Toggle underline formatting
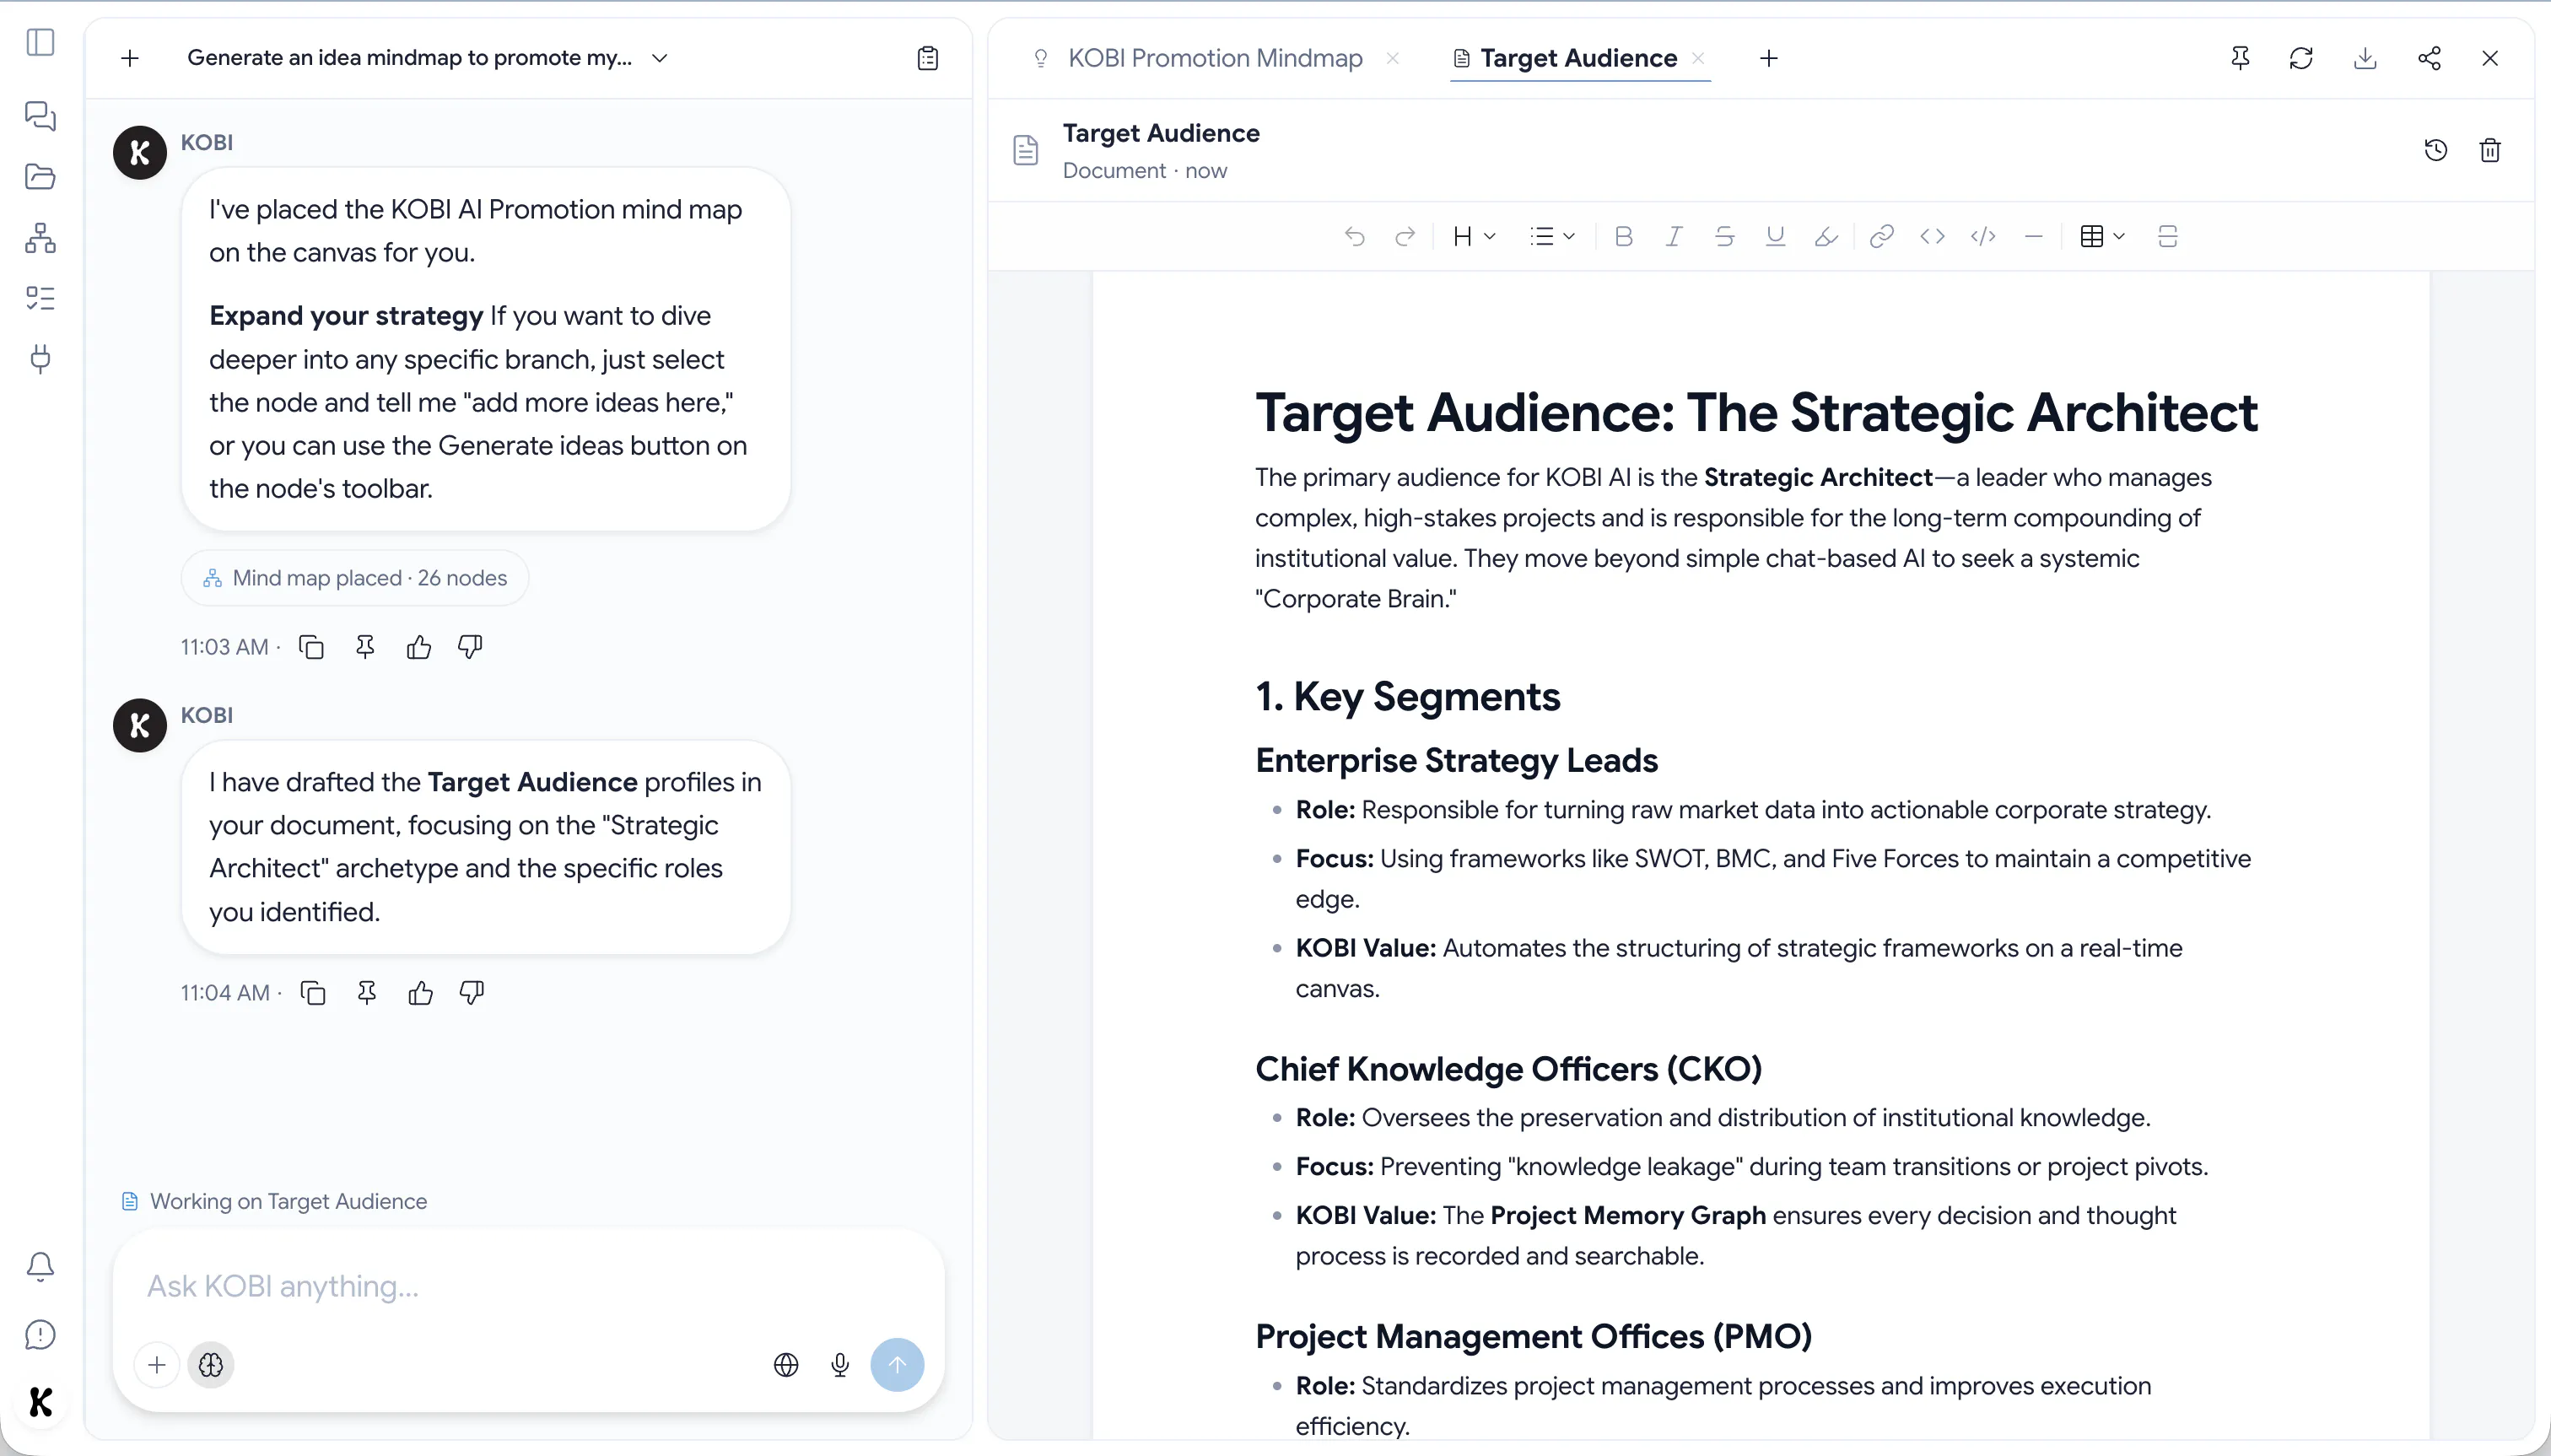 [1775, 236]
